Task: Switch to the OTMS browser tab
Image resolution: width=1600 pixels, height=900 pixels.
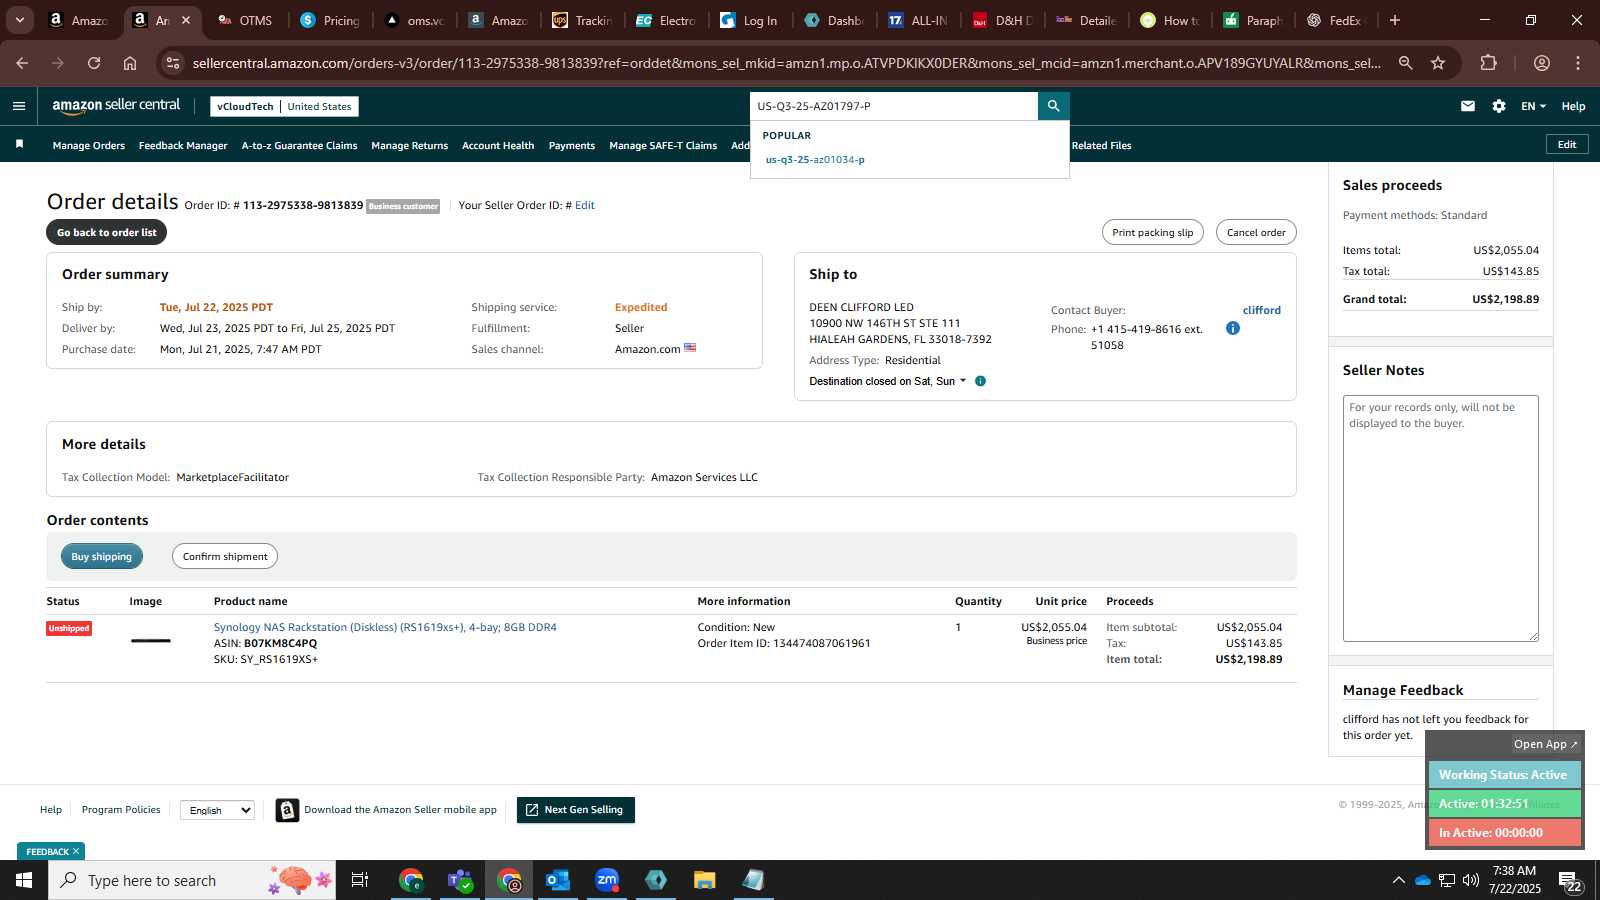Action: click(x=245, y=20)
